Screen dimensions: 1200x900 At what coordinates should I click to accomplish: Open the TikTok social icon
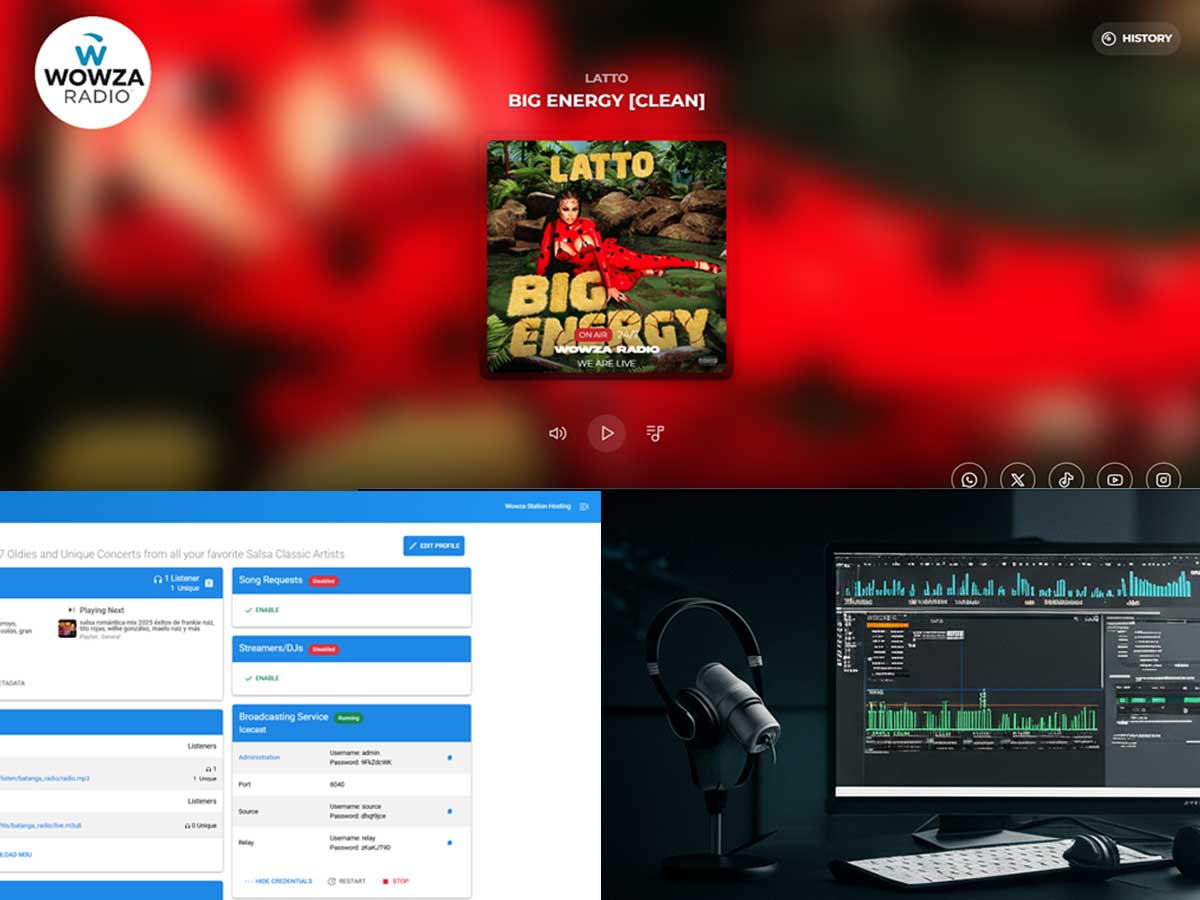[1066, 479]
